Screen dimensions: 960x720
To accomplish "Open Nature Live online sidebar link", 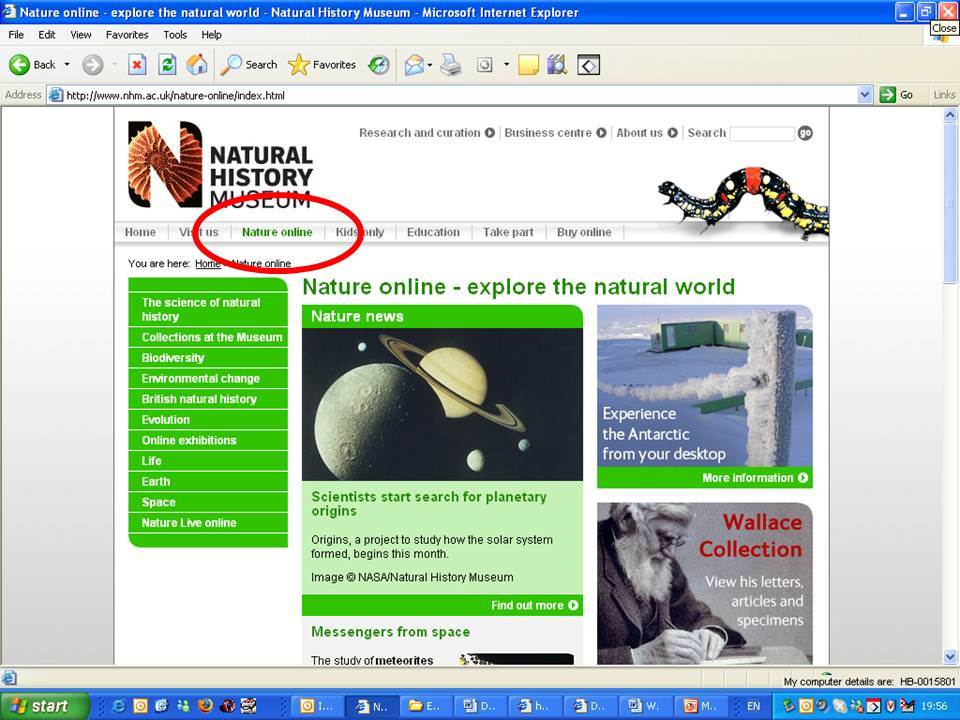I will point(208,523).
